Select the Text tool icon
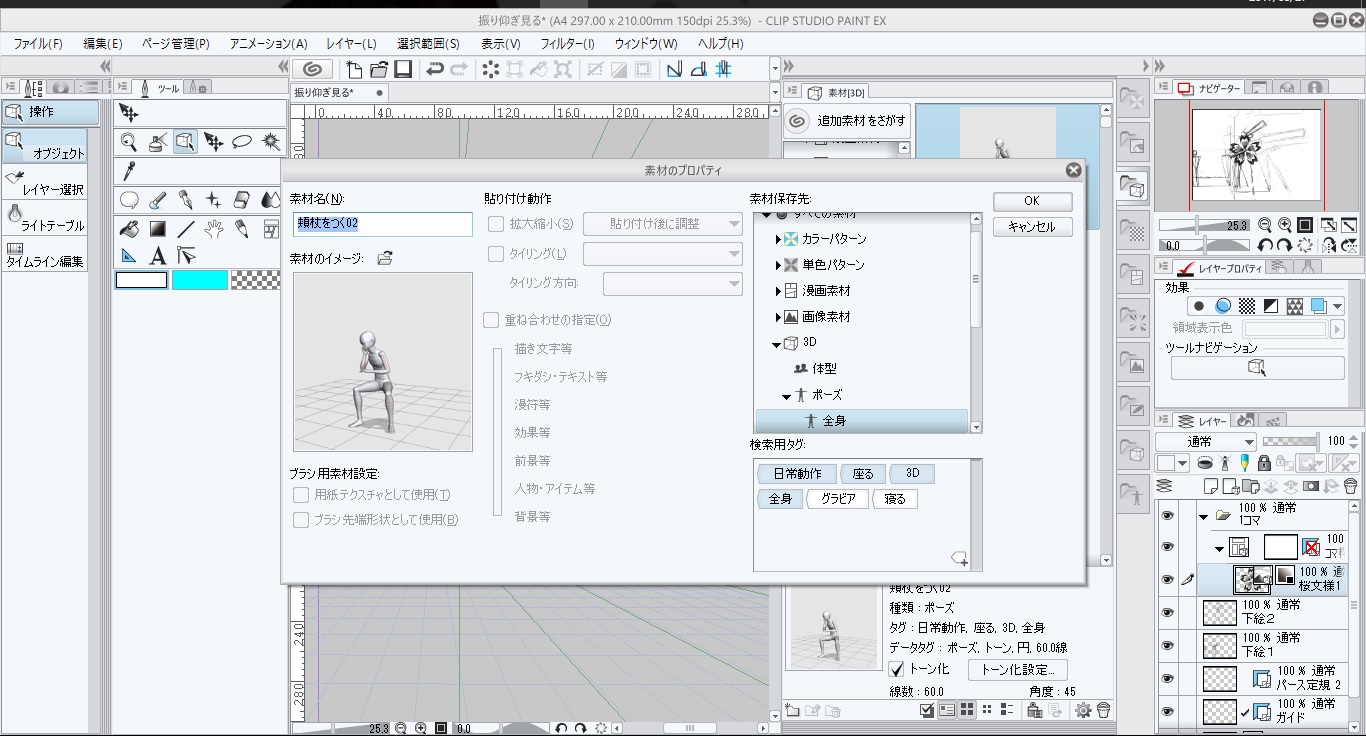 [157, 256]
